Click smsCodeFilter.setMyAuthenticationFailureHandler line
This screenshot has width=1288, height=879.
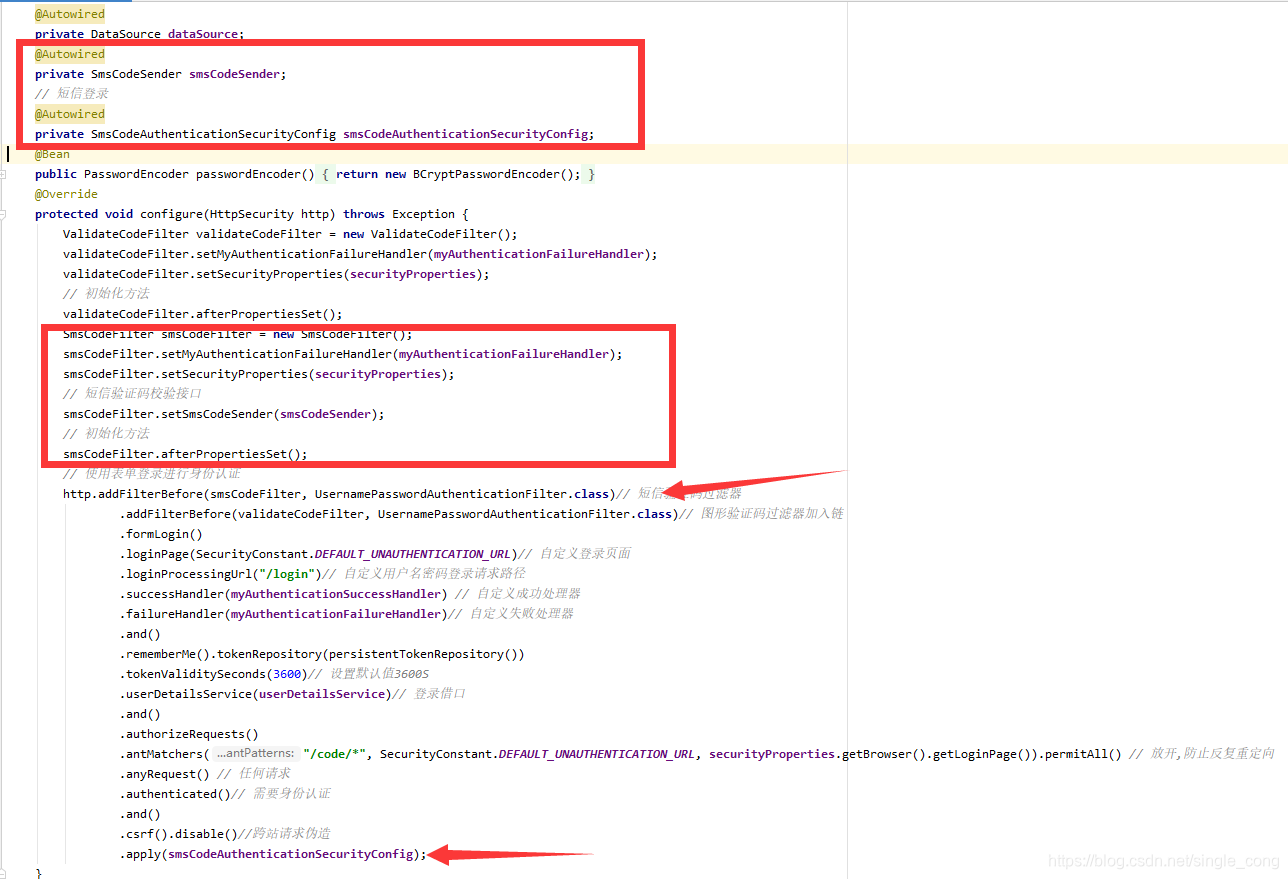[x=342, y=354]
